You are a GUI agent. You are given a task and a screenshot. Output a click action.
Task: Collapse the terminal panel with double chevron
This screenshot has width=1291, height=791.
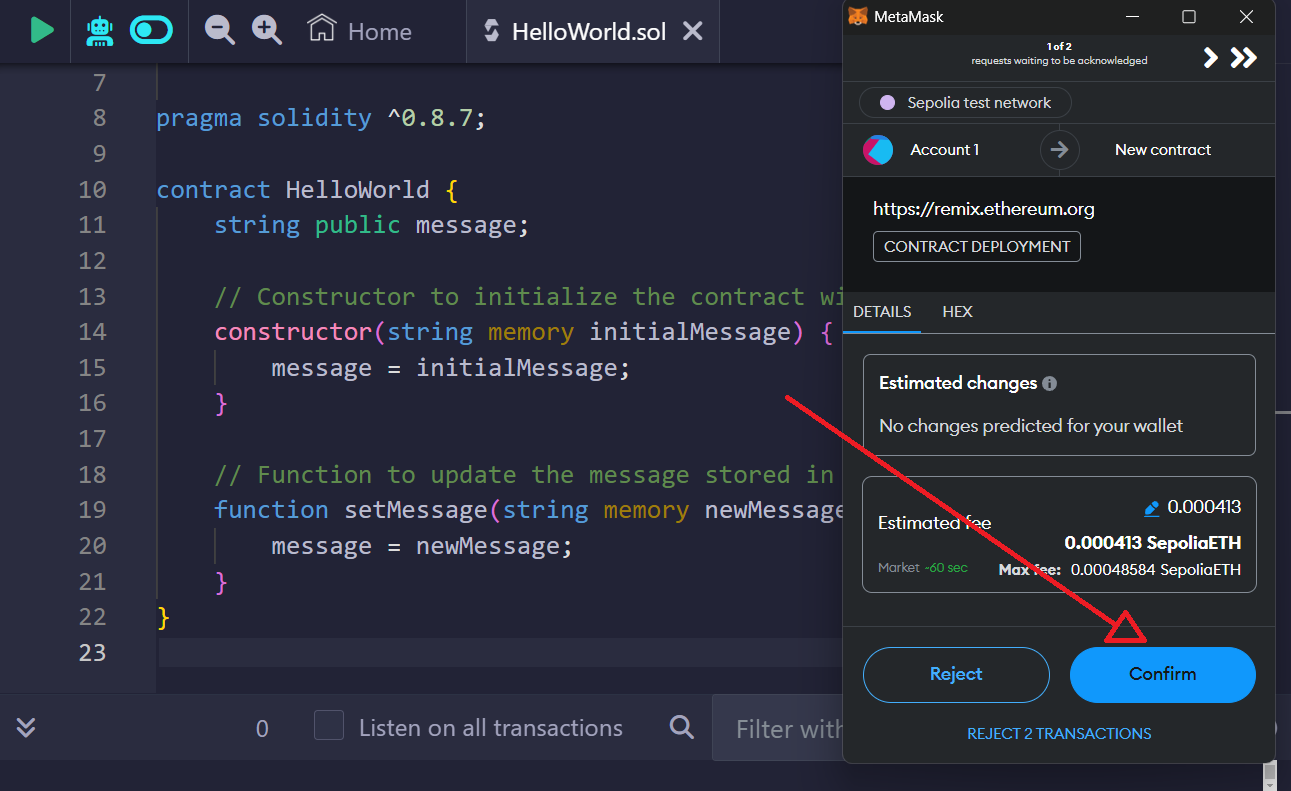pos(27,727)
